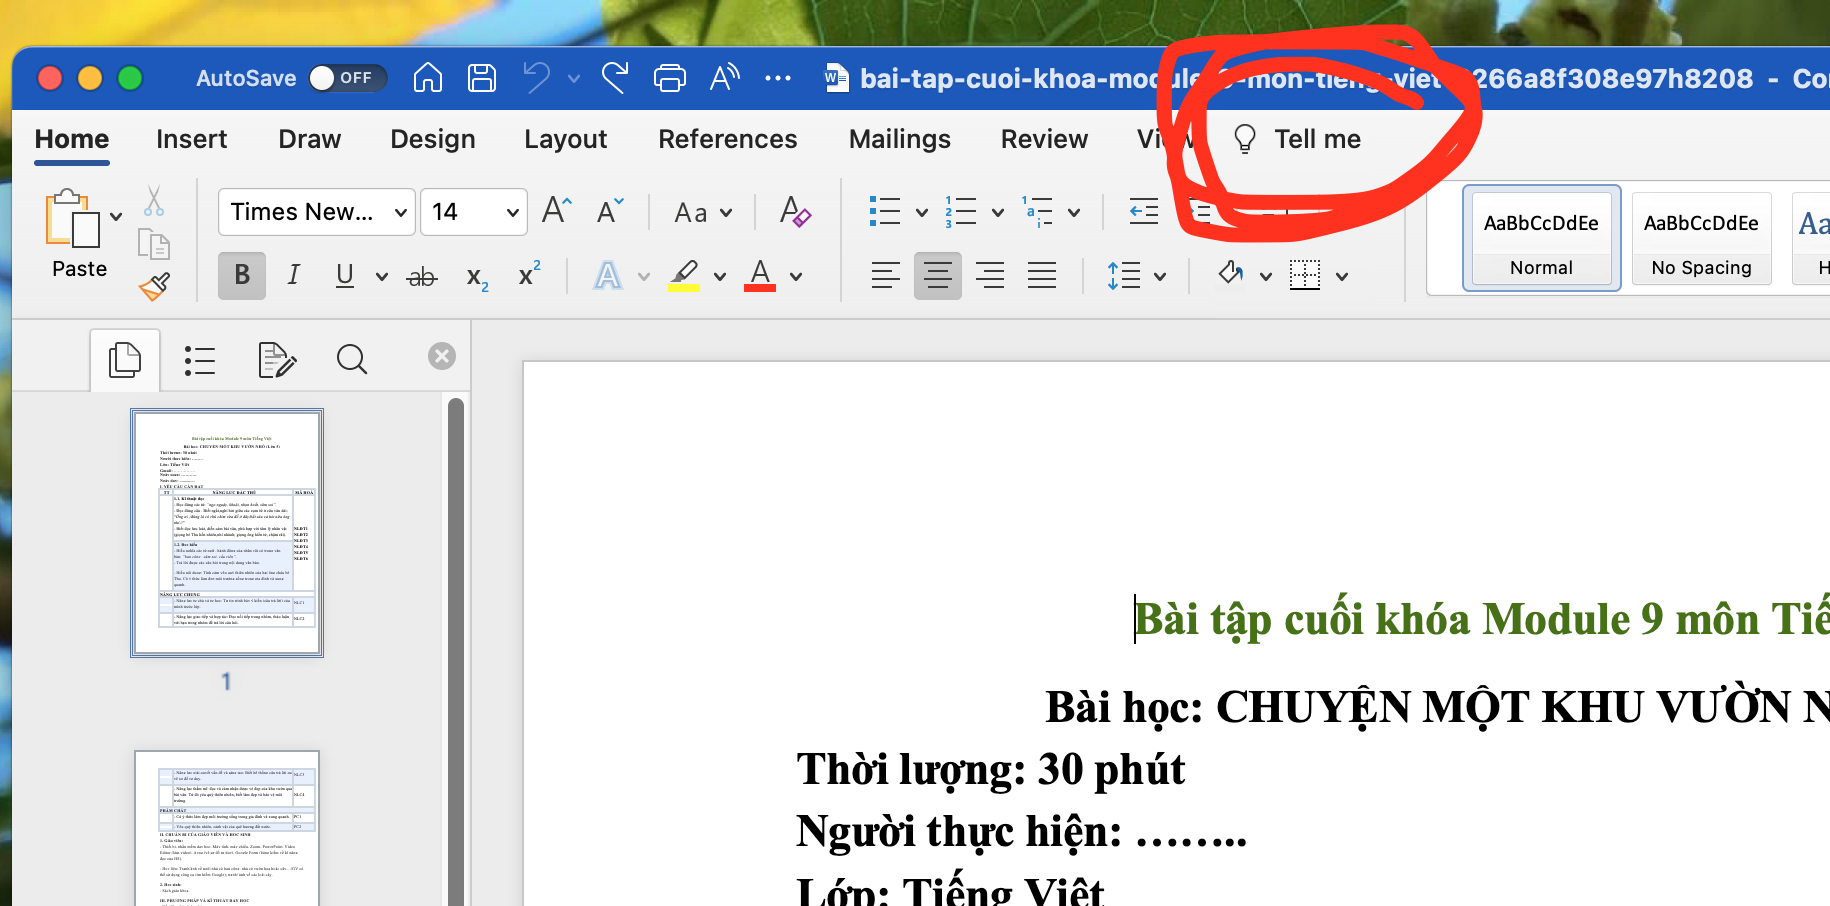Viewport: 1830px width, 906px height.
Task: Expand borders options arrow
Action: click(1342, 276)
